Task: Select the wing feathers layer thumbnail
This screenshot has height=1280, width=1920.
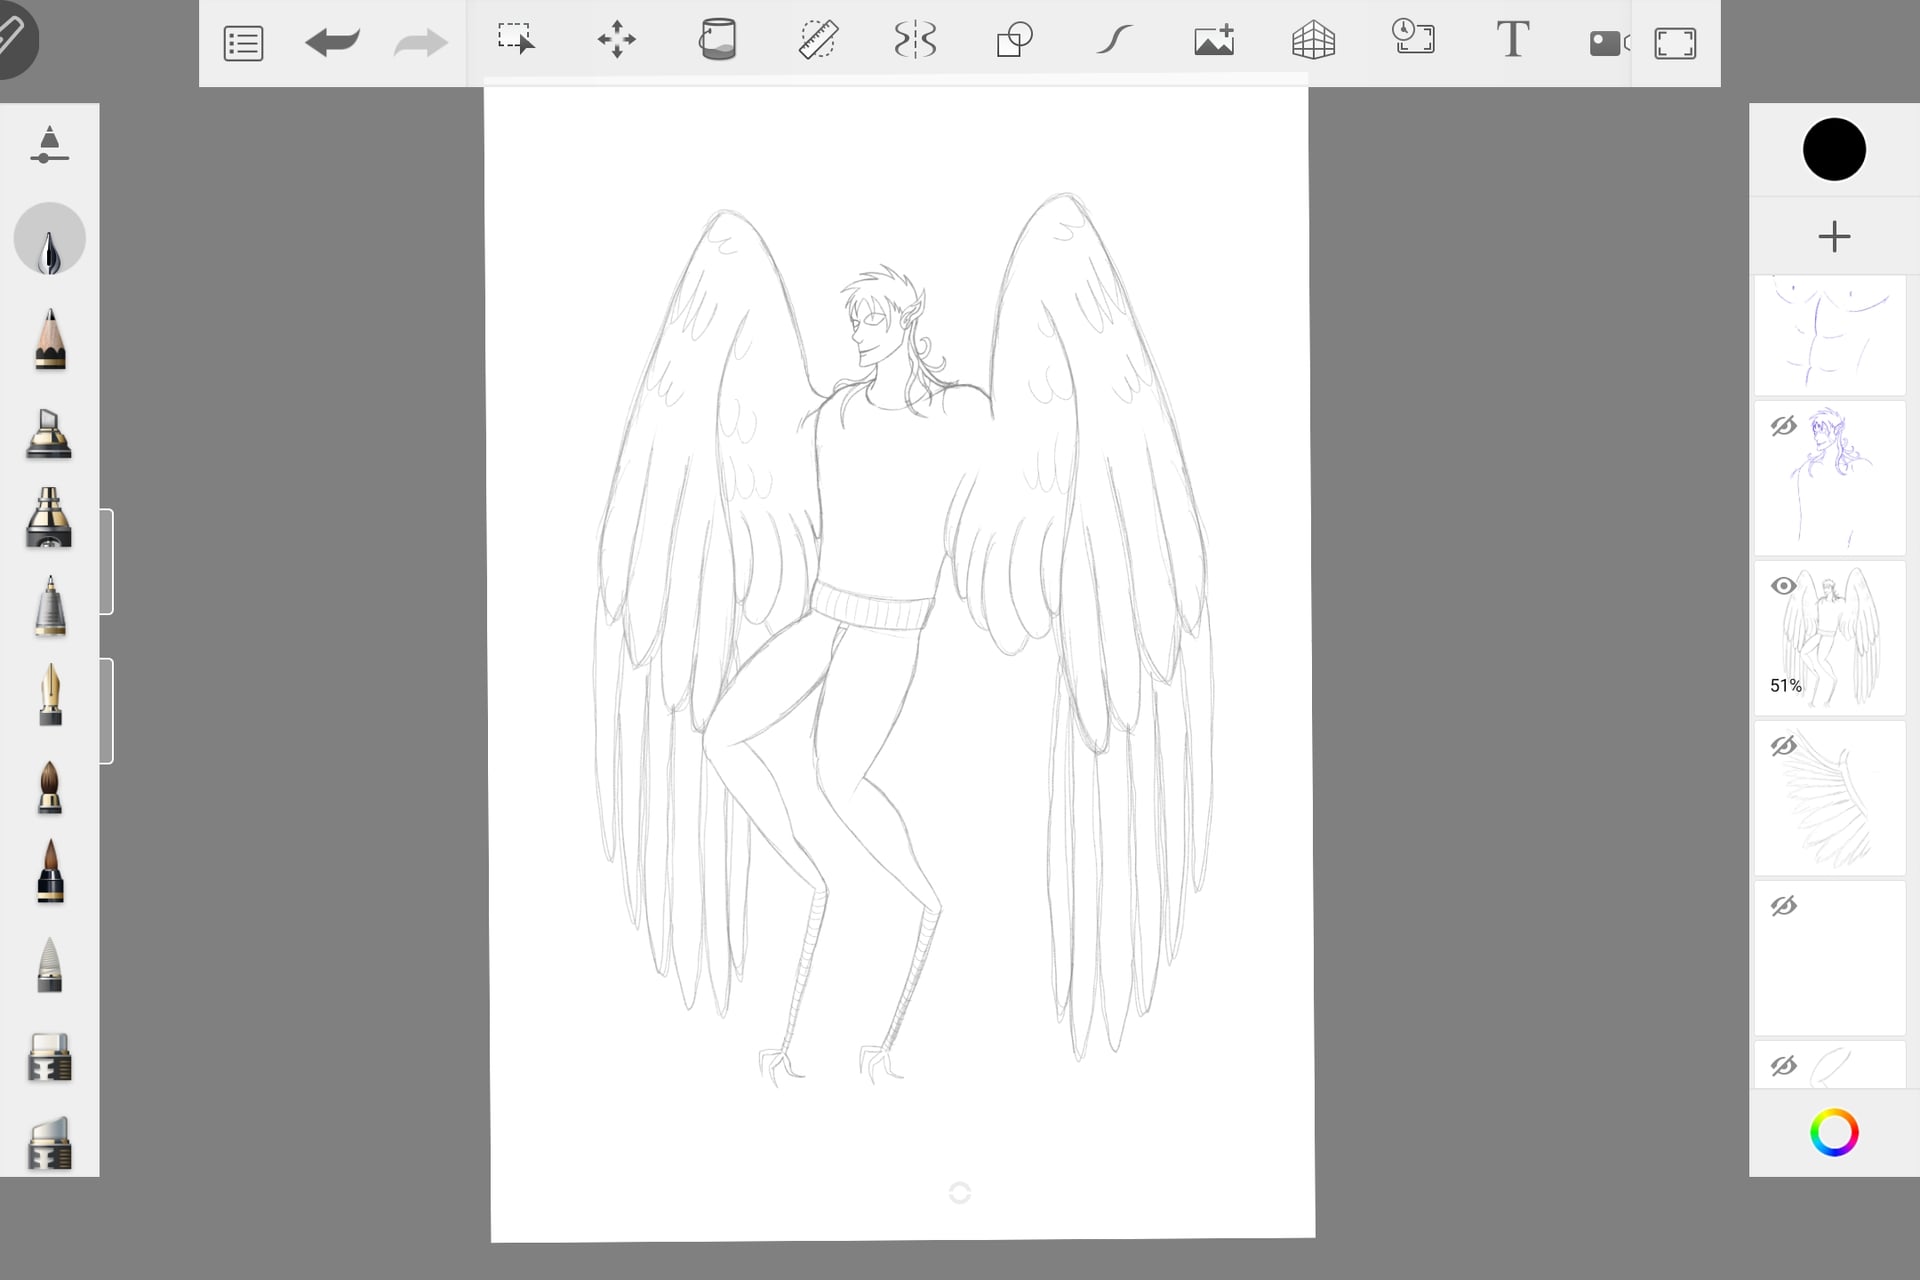Action: coord(1830,798)
